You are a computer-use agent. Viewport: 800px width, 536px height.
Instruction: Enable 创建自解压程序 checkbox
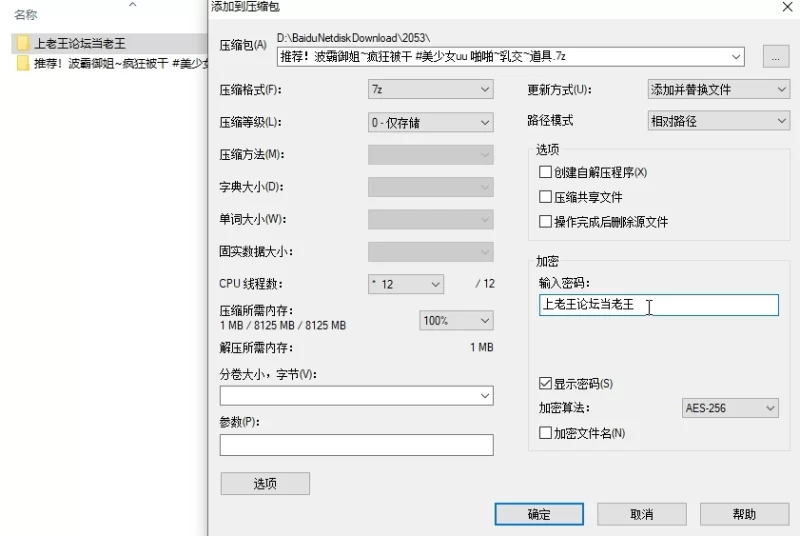[545, 172]
